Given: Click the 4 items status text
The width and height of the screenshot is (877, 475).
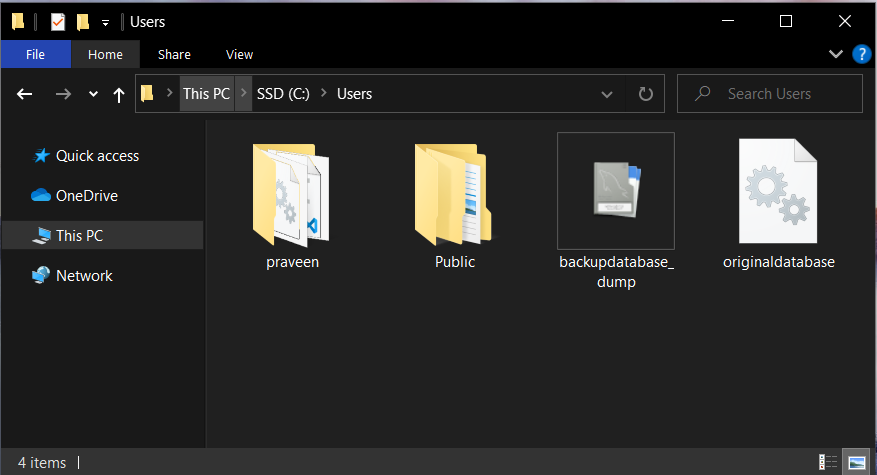Looking at the screenshot, I should coord(42,463).
